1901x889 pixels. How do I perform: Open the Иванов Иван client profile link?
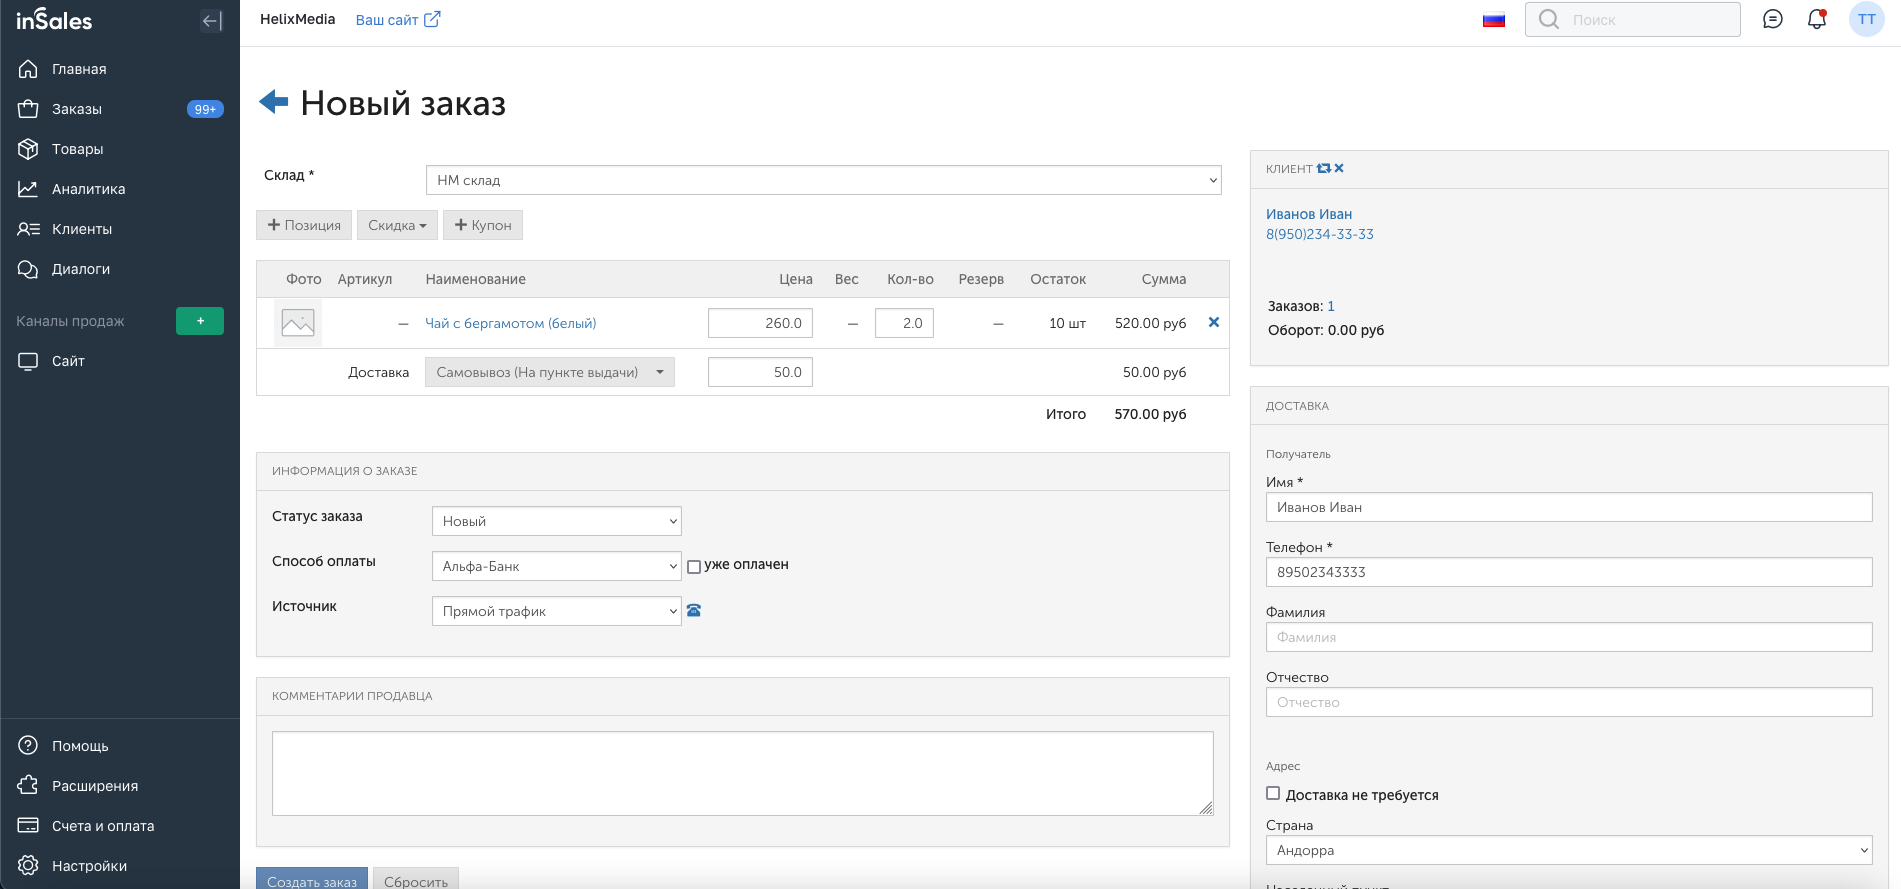pos(1309,214)
